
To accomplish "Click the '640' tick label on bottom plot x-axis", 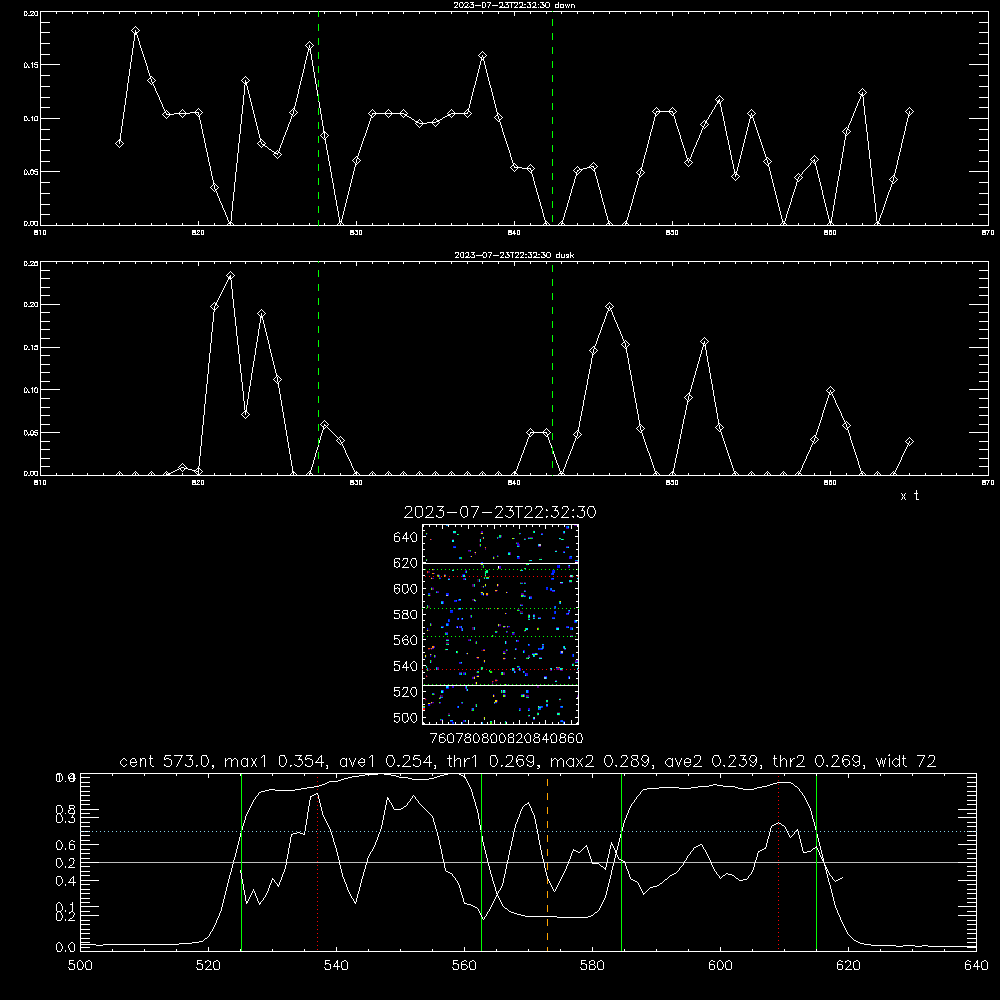I will 976,966.
